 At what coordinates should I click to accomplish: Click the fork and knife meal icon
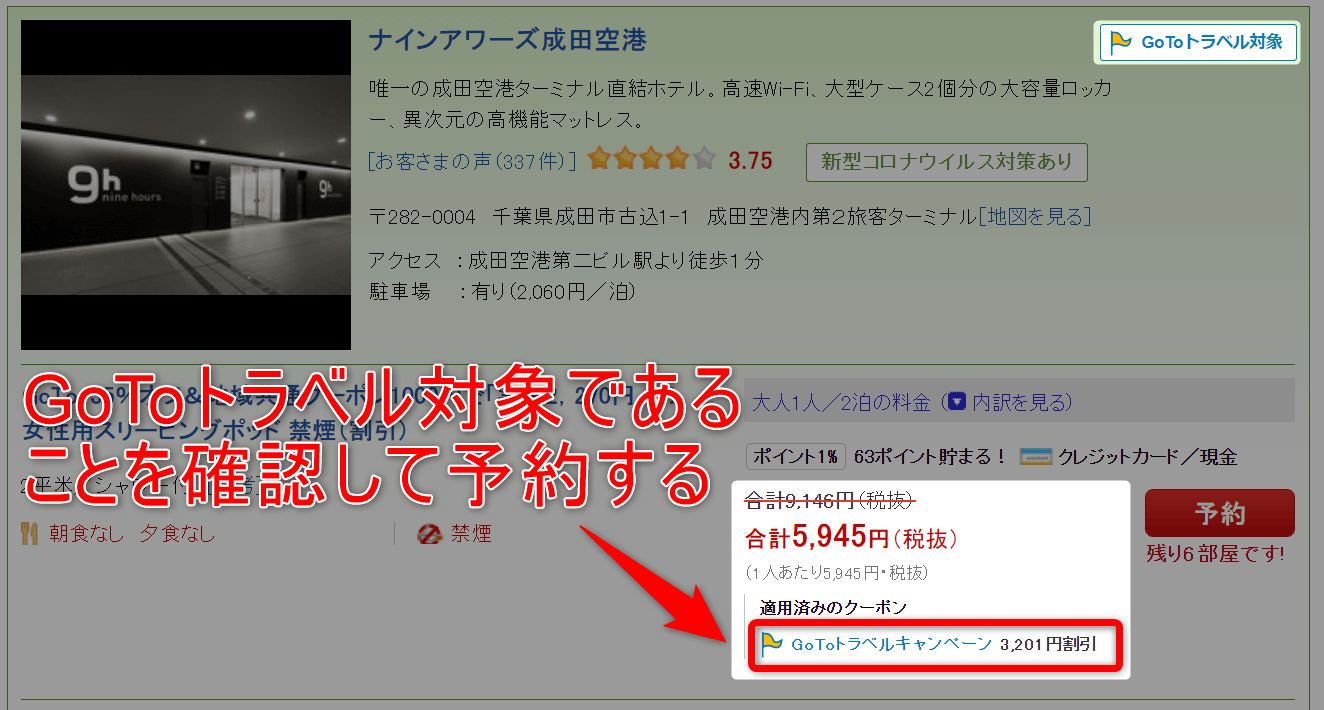coord(29,534)
